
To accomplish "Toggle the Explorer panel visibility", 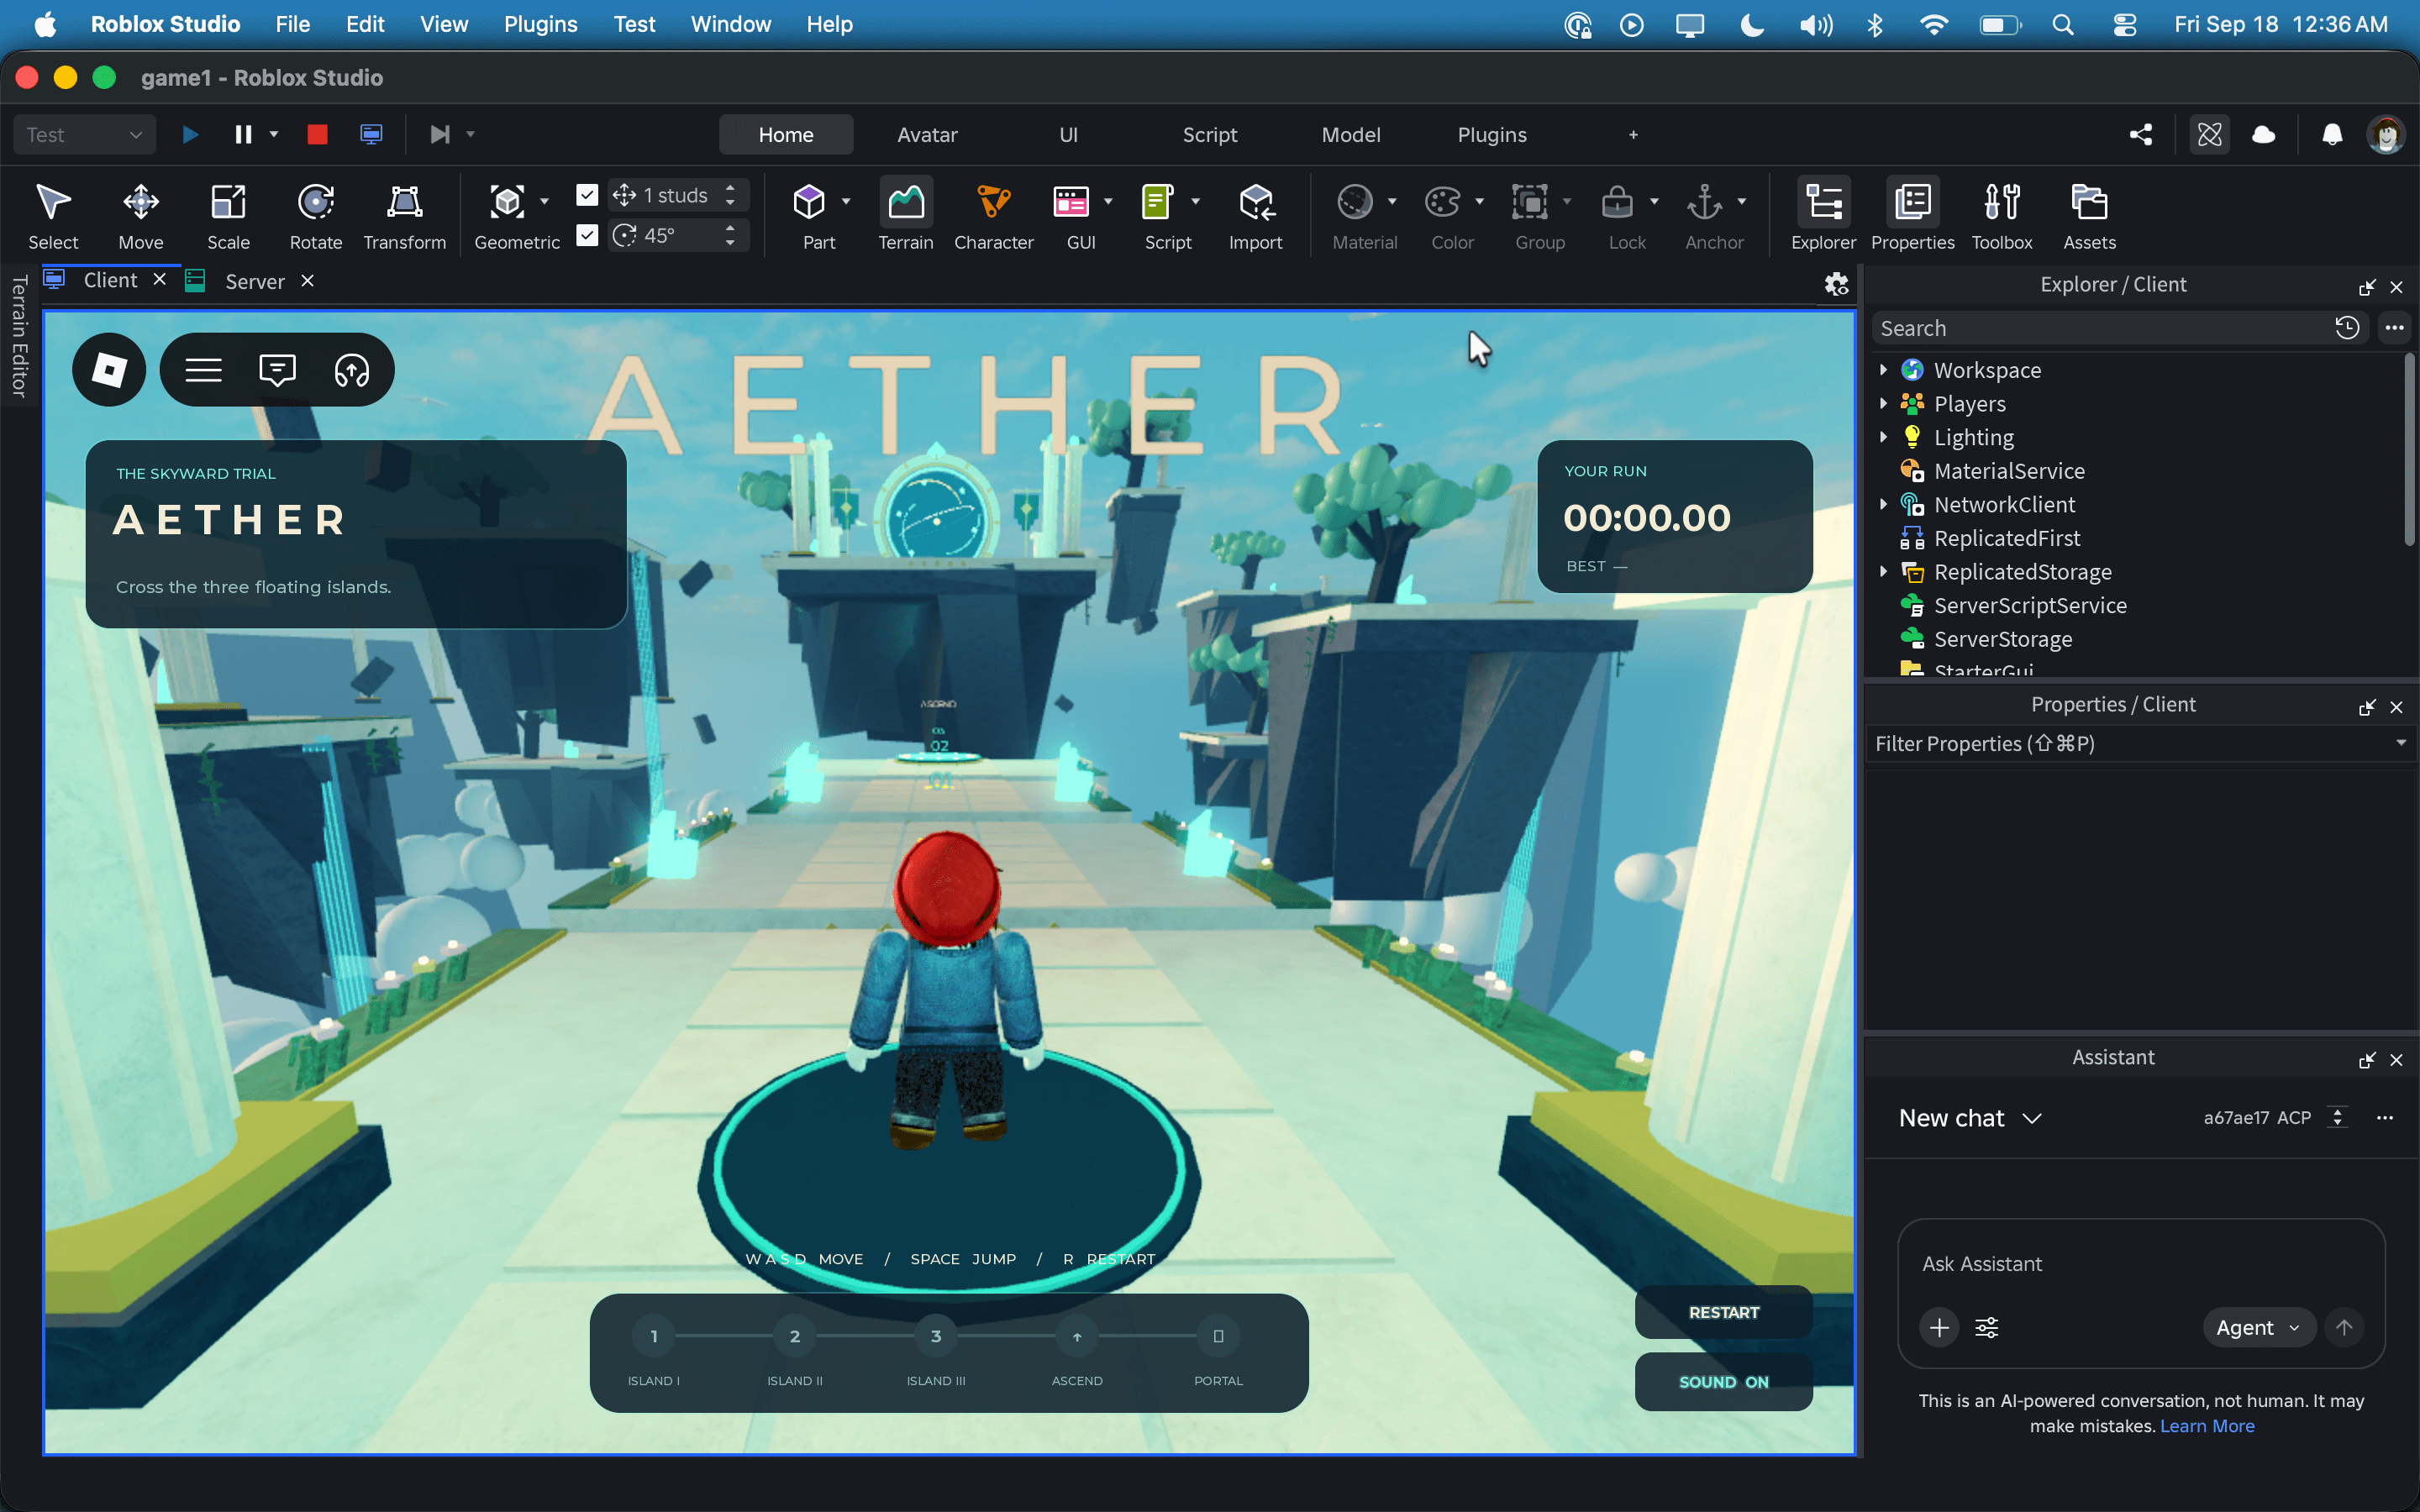I will point(1823,216).
